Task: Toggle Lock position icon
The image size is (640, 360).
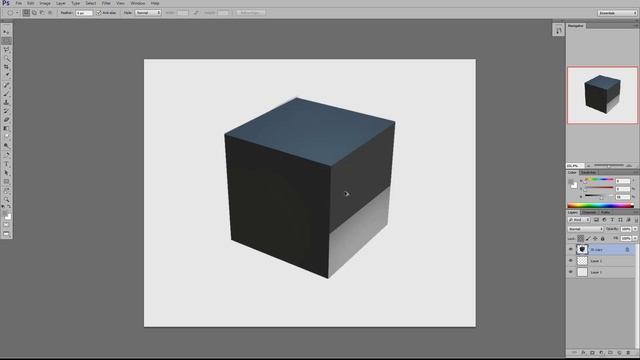Action: click(595, 238)
